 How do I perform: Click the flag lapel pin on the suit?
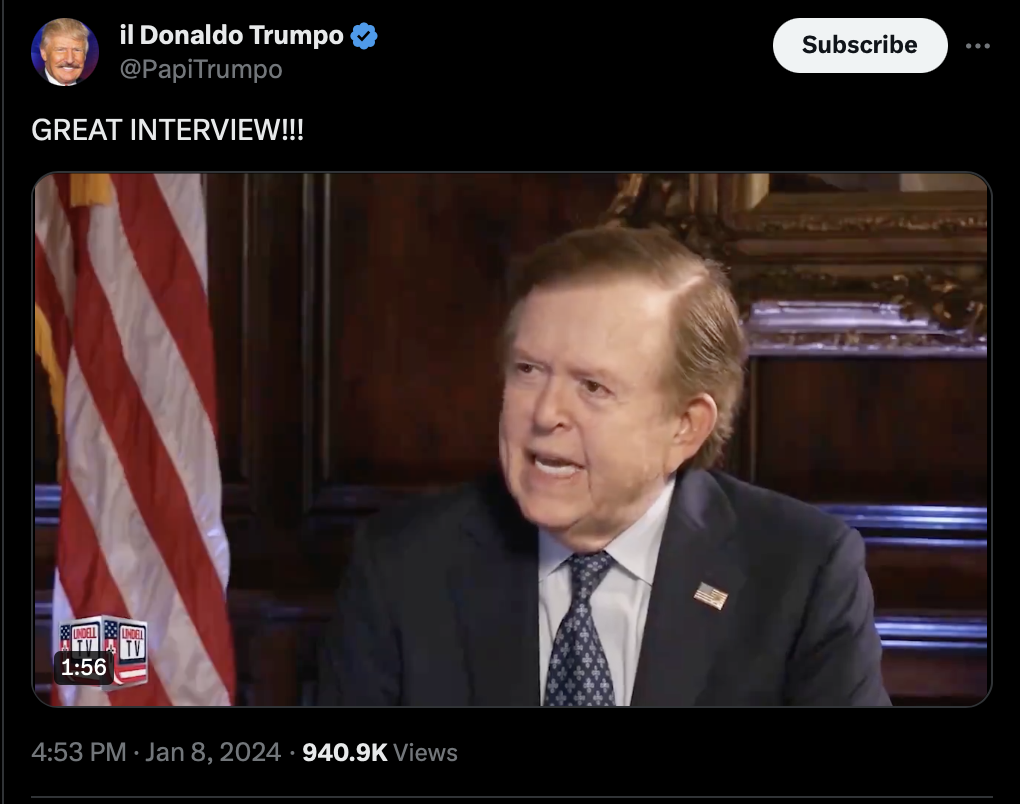tap(710, 595)
